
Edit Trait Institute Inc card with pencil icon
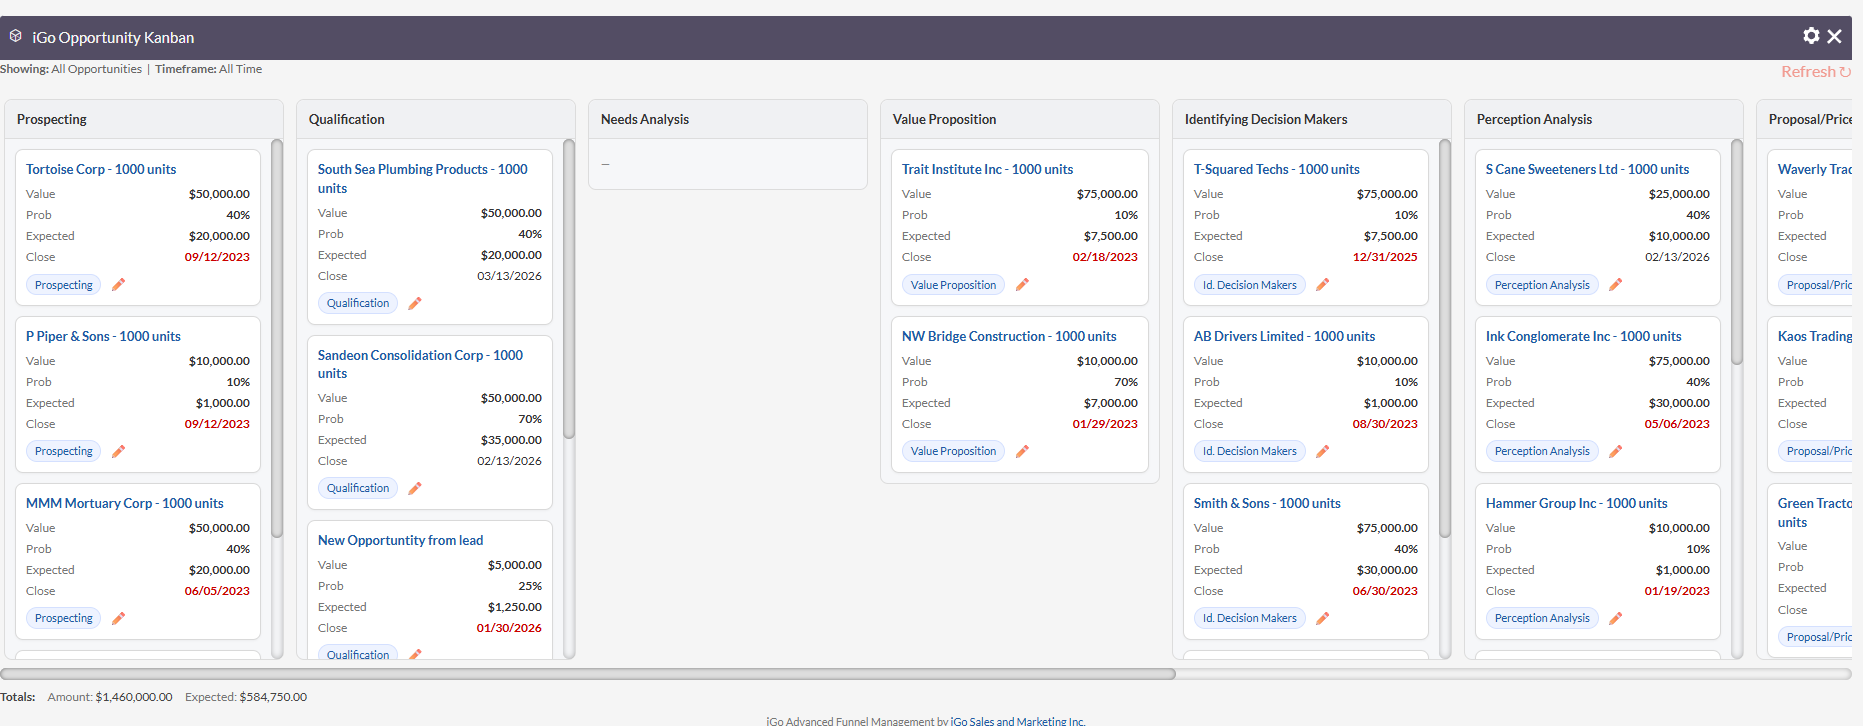tap(1022, 285)
